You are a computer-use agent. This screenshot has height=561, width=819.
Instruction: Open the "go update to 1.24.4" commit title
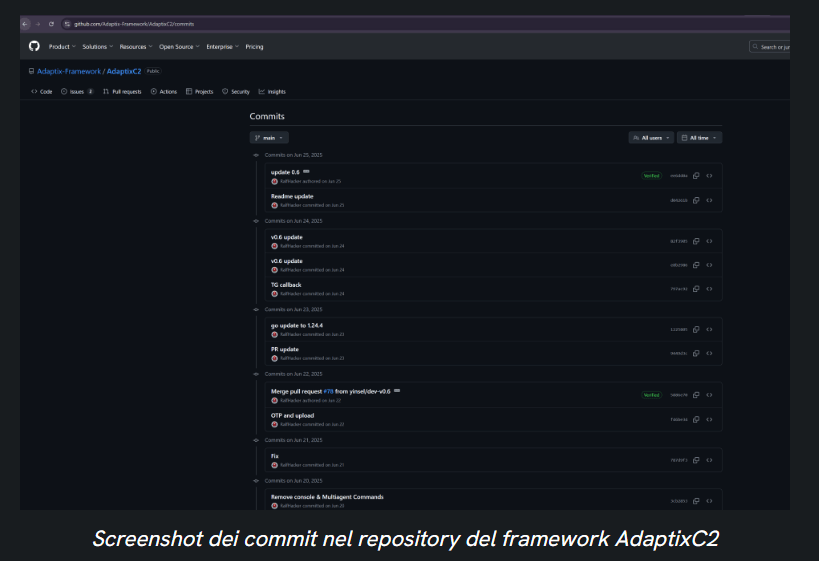(297, 325)
